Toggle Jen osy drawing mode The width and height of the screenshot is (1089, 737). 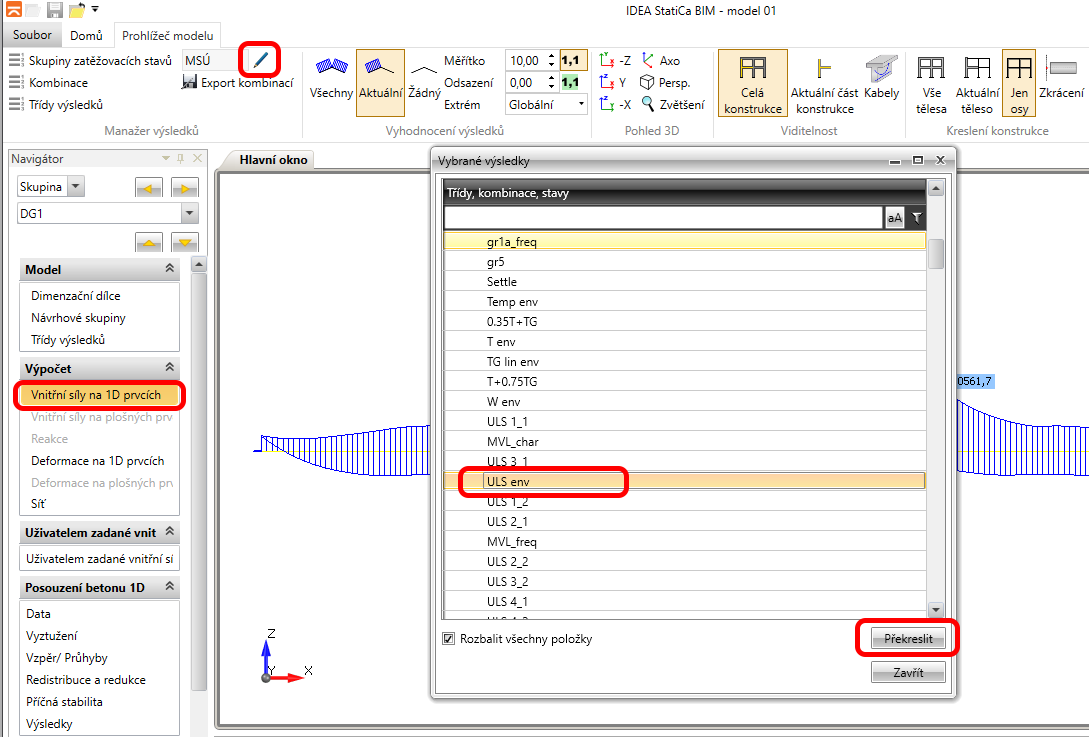coord(1019,82)
